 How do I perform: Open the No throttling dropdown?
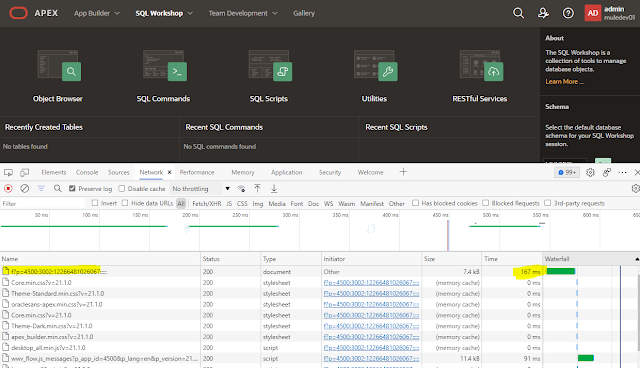(x=201, y=188)
